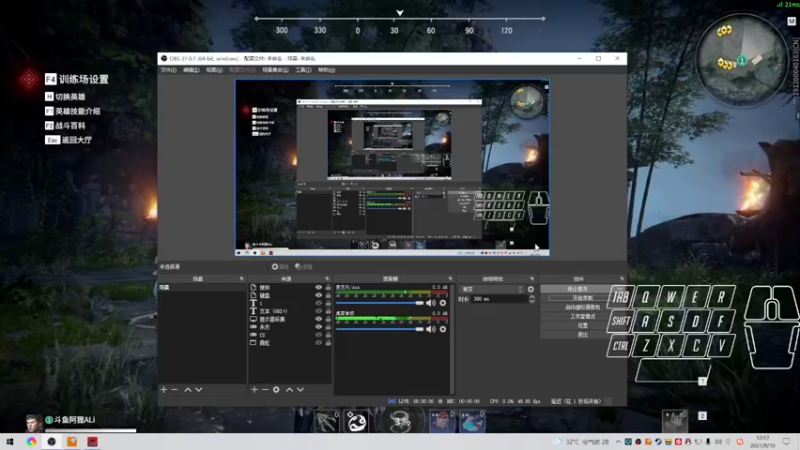800x450 pixels.
Task: Open the 工具 (Tools) menu
Action: (x=304, y=70)
